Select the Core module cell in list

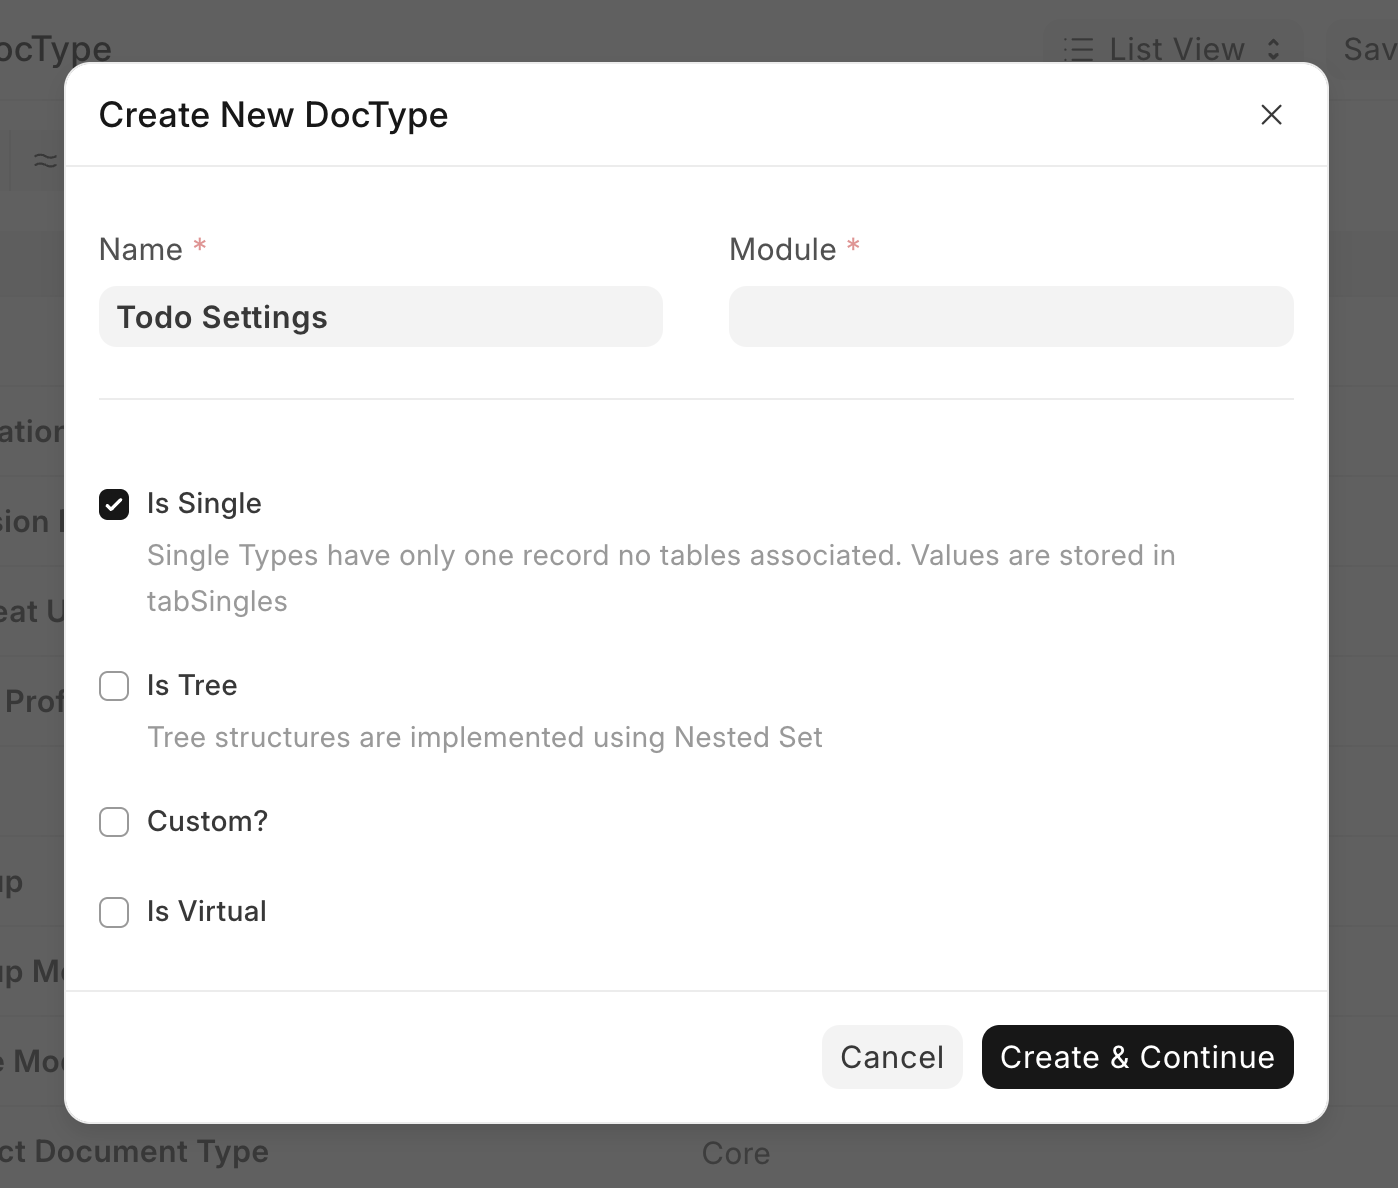tap(736, 1153)
